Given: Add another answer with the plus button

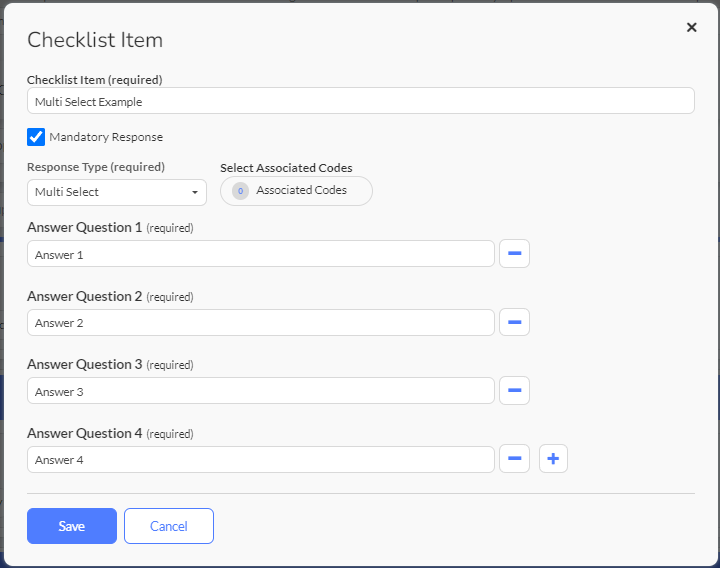Looking at the screenshot, I should pyautogui.click(x=553, y=458).
